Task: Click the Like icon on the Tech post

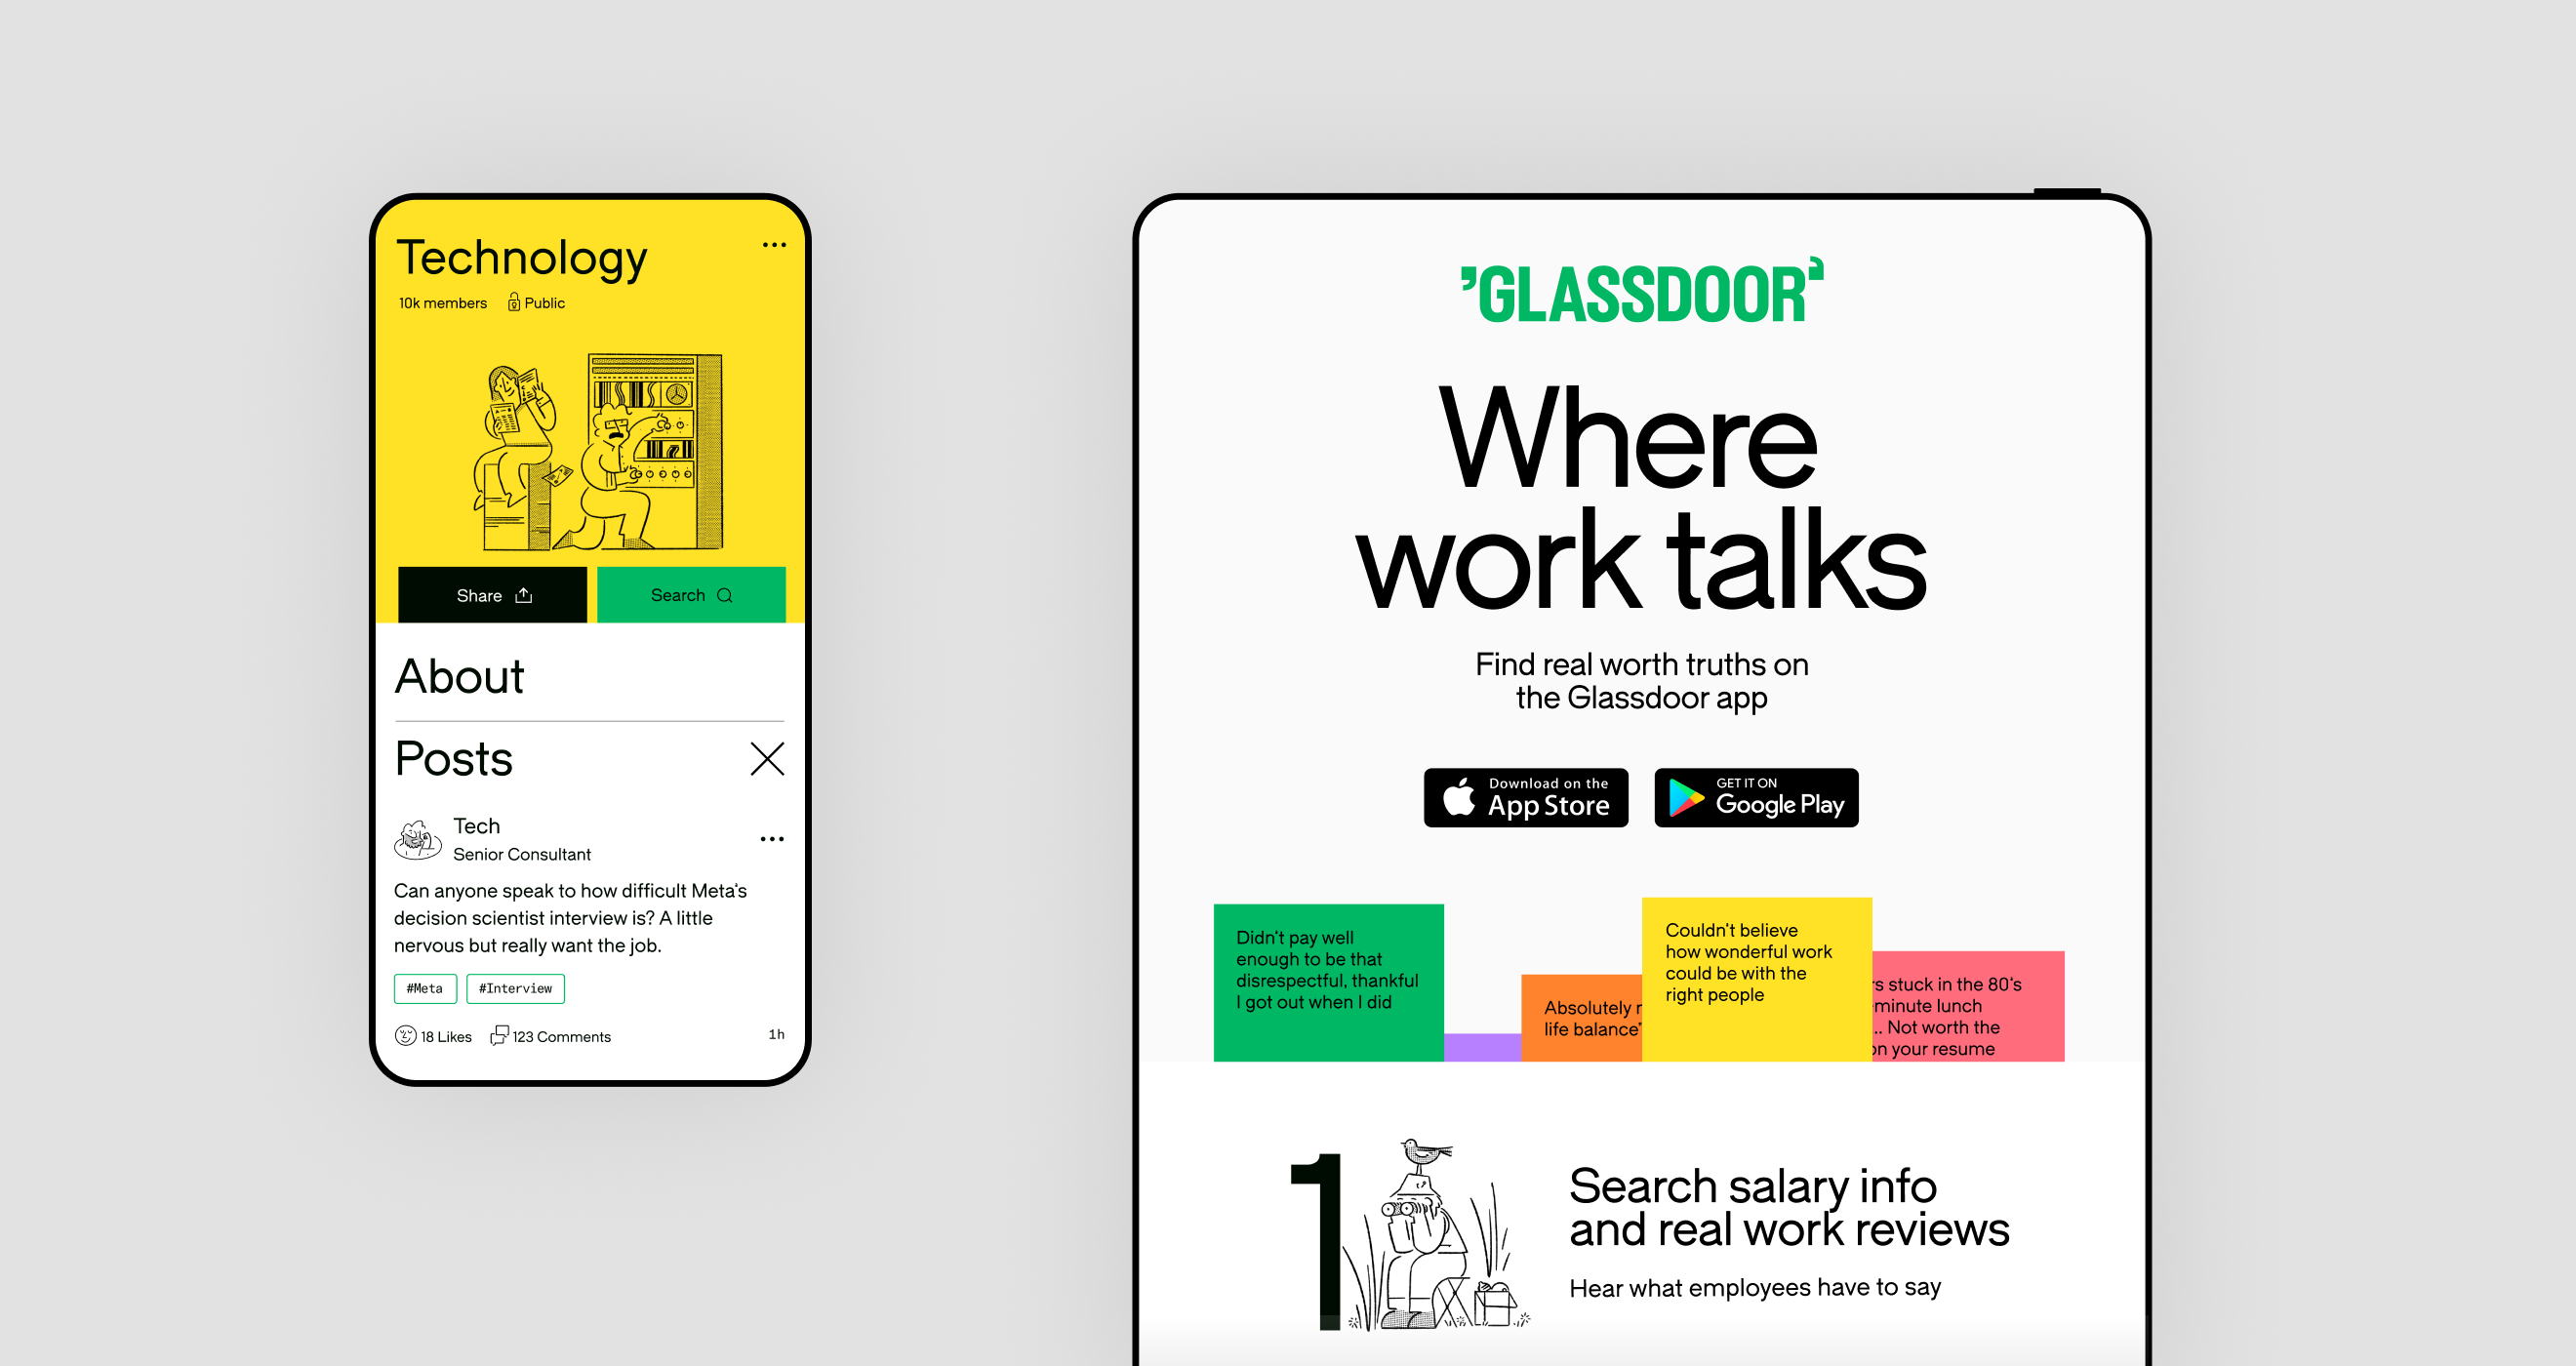Action: [404, 1035]
